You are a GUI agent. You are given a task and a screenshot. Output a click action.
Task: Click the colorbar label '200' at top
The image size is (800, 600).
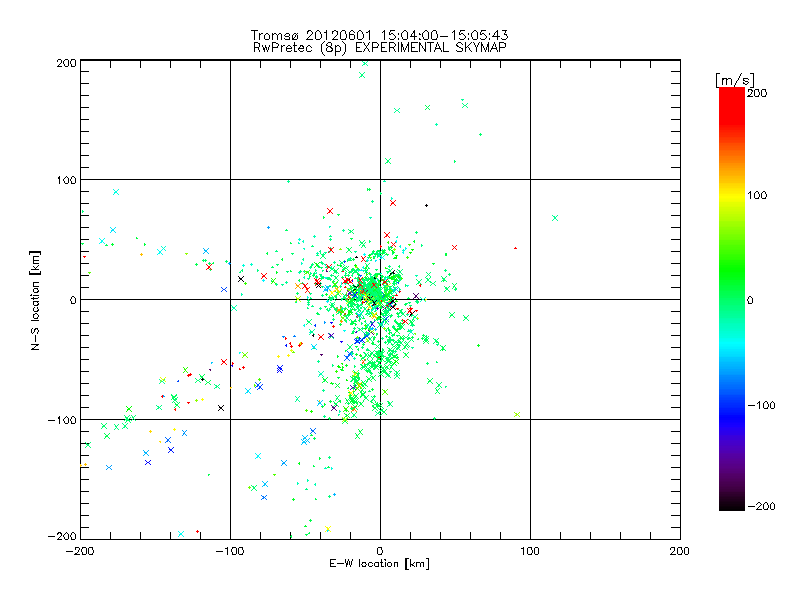pyautogui.click(x=757, y=93)
